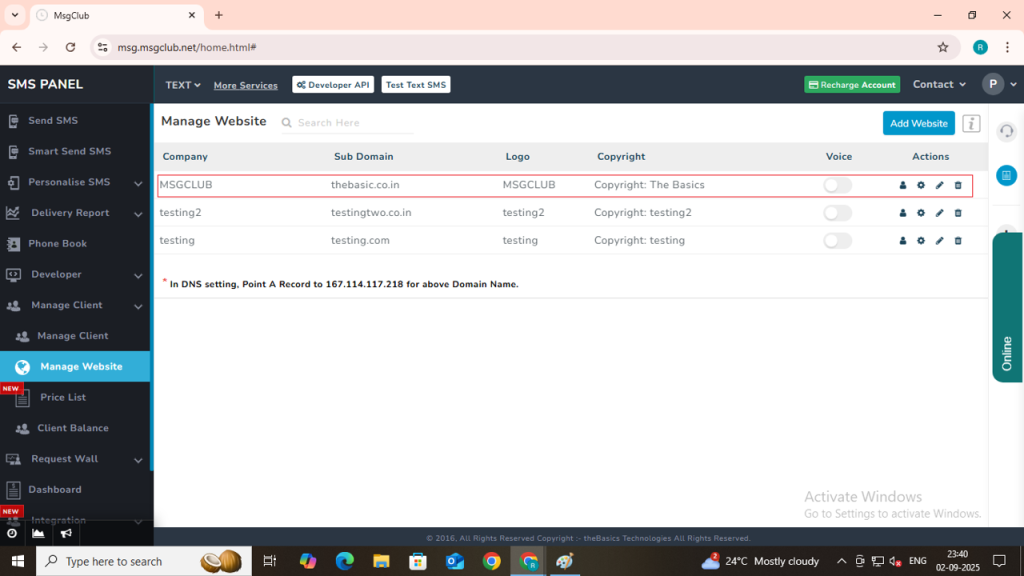Viewport: 1024px width, 576px height.
Task: Open Chrome's three-dot menu
Action: click(1007, 47)
